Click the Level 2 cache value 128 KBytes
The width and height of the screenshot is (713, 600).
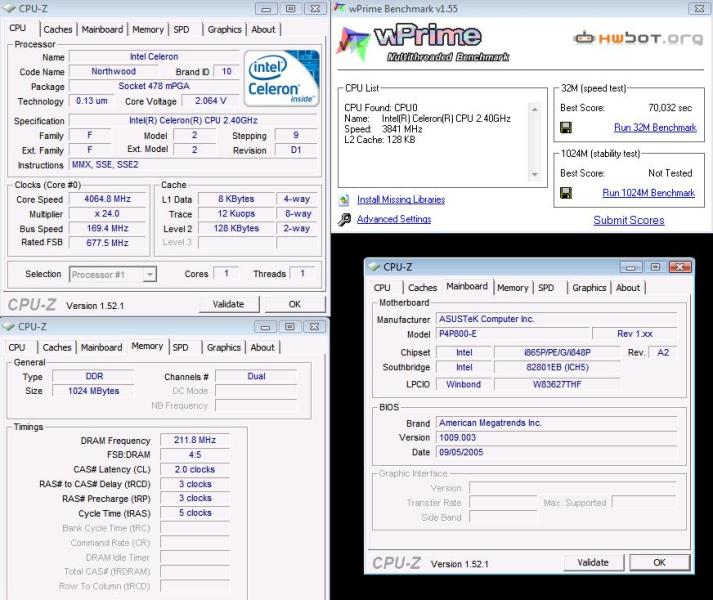point(236,228)
